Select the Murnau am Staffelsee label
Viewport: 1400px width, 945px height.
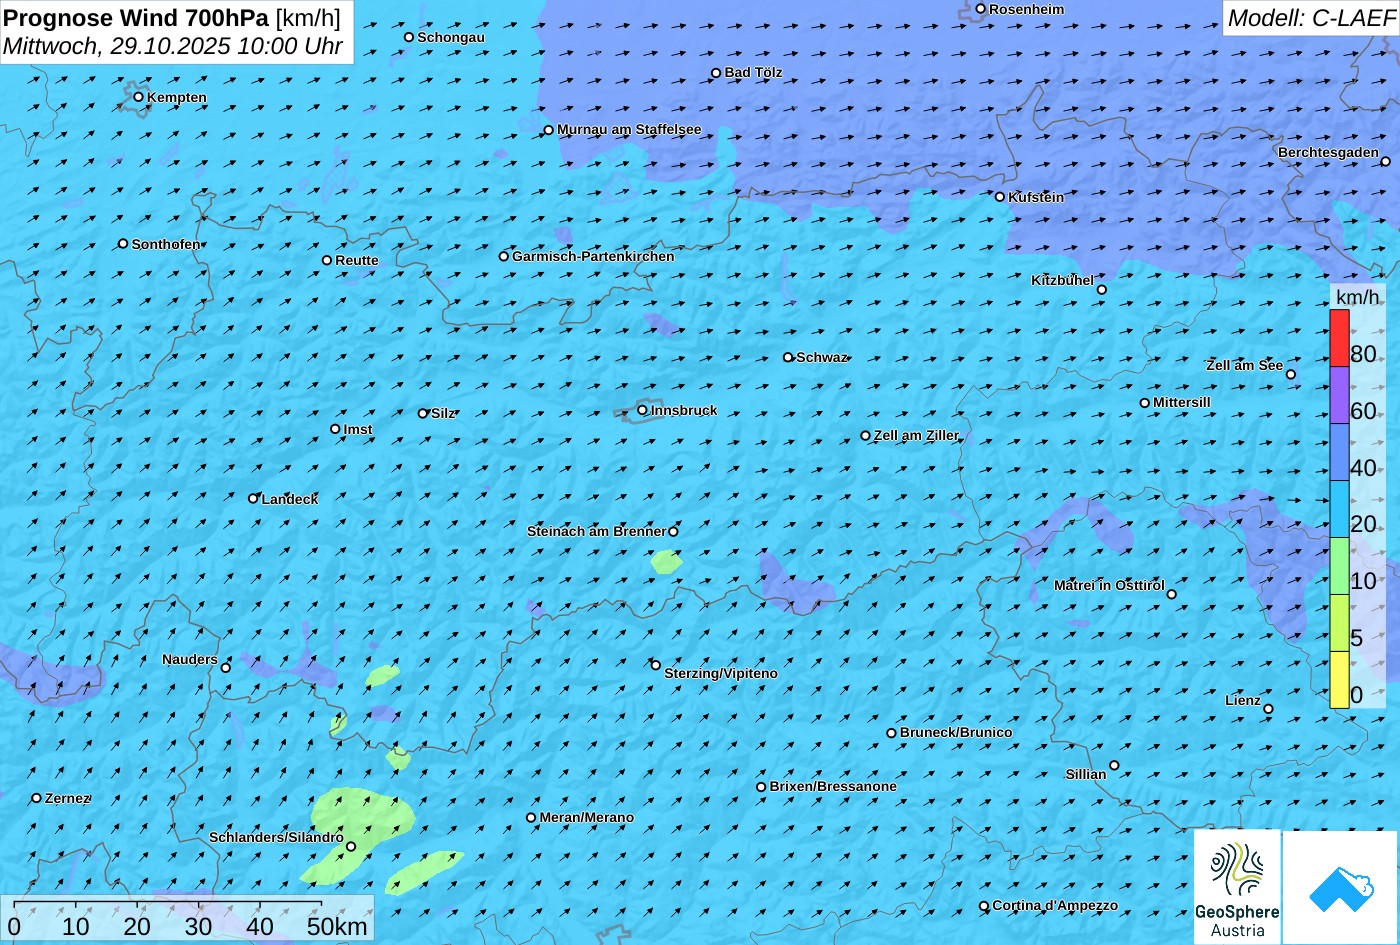tap(629, 129)
